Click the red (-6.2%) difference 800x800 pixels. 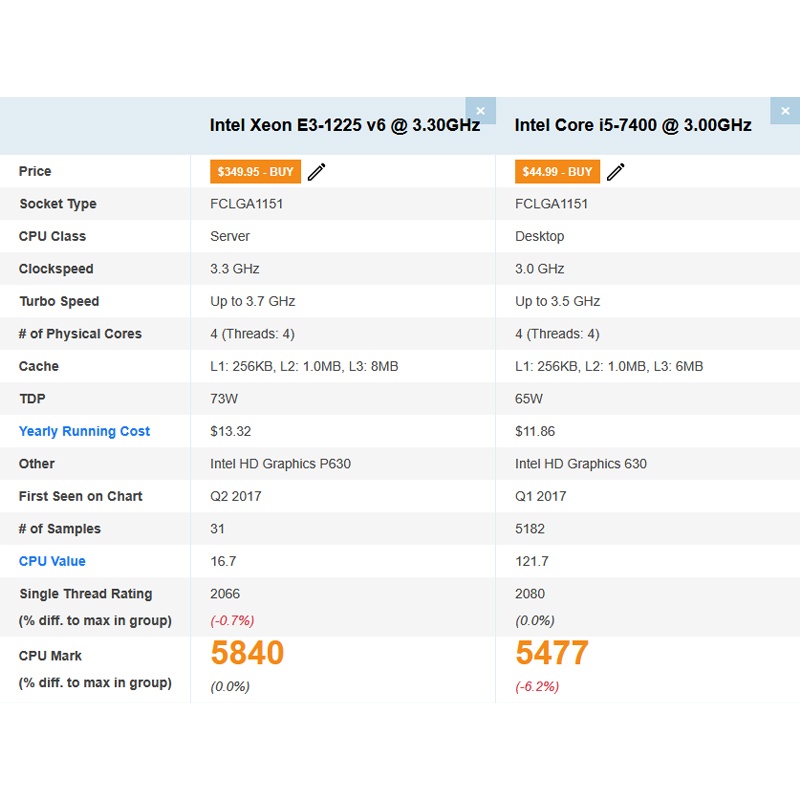tap(537, 687)
